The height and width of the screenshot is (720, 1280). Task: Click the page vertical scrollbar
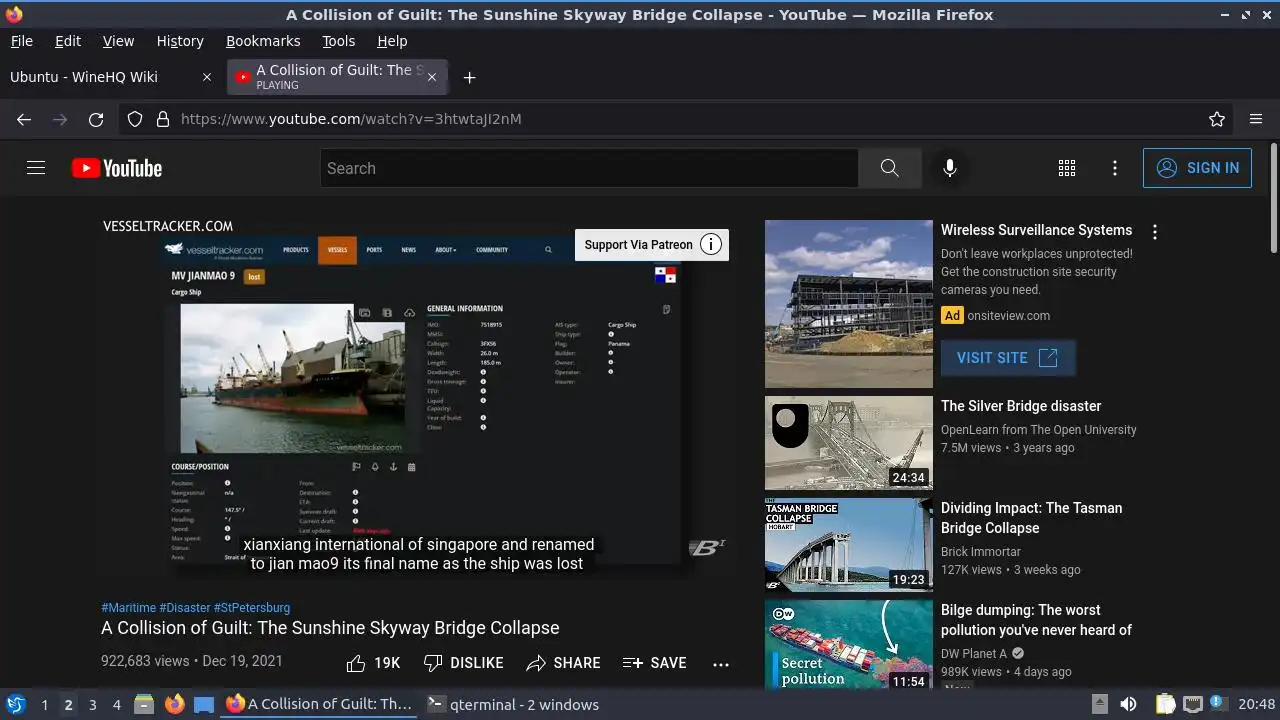coord(1273,200)
